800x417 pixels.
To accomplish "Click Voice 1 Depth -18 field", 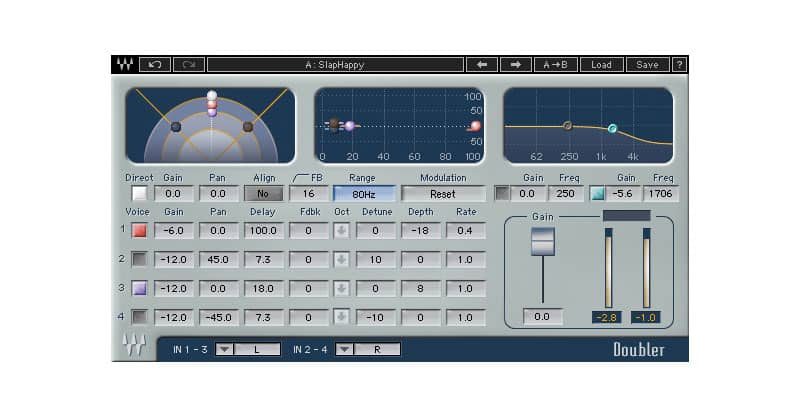I will 420,231.
